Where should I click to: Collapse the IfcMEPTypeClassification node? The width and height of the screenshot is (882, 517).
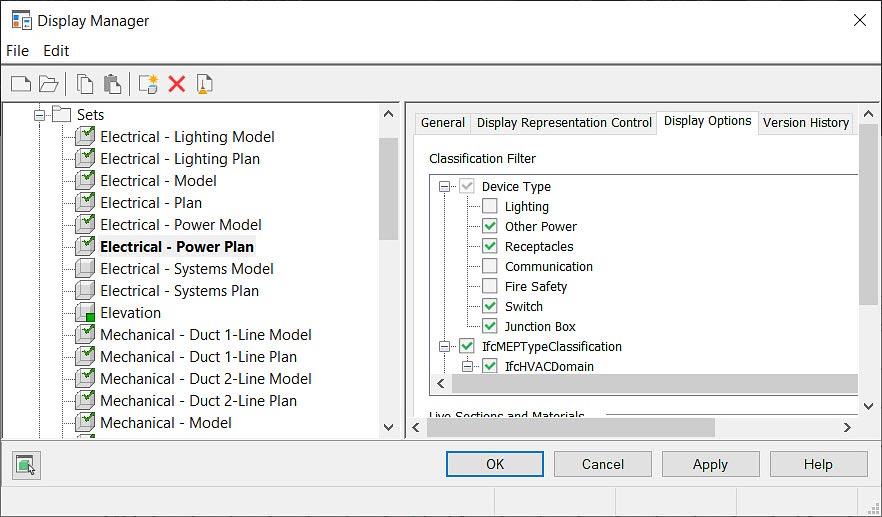tap(444, 347)
